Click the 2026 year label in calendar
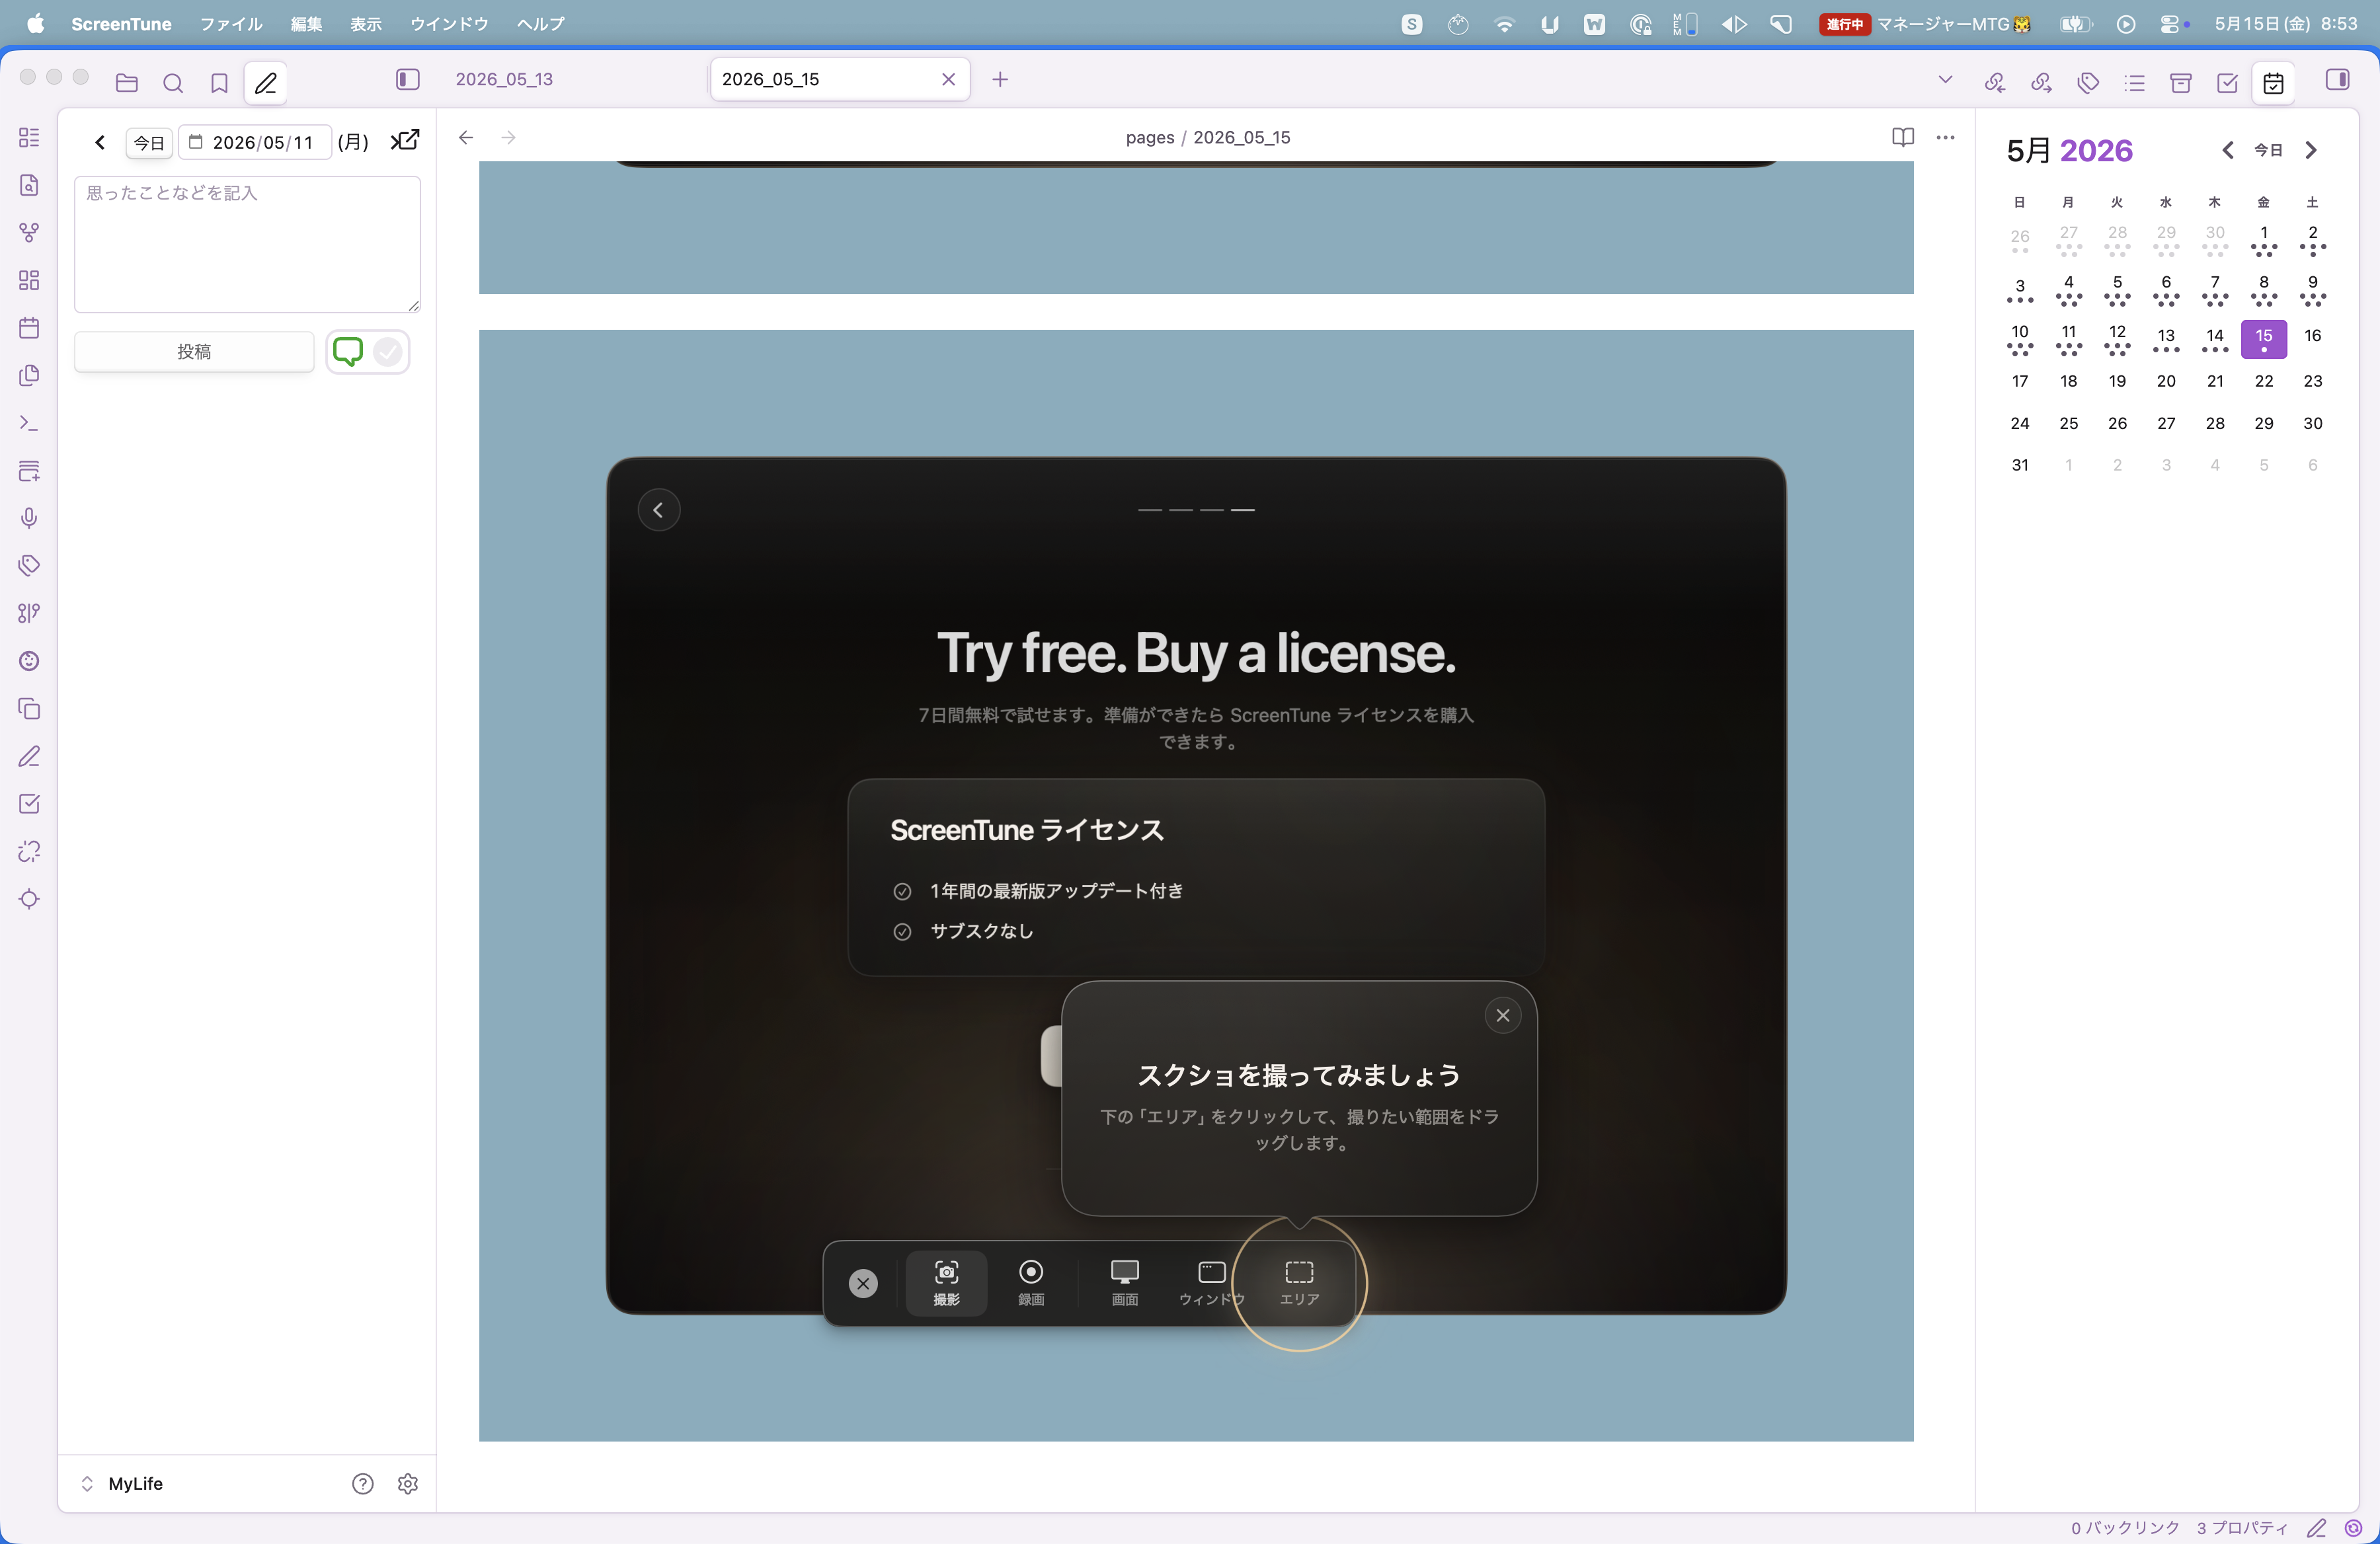This screenshot has width=2380, height=1544. [2096, 151]
